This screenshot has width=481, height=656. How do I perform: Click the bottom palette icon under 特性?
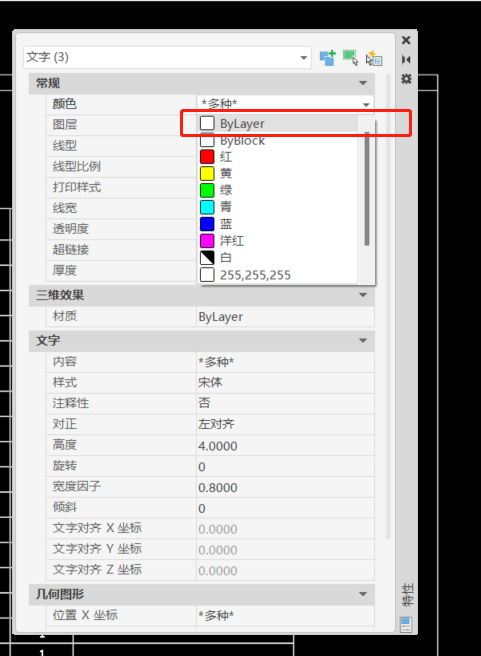coord(406,625)
